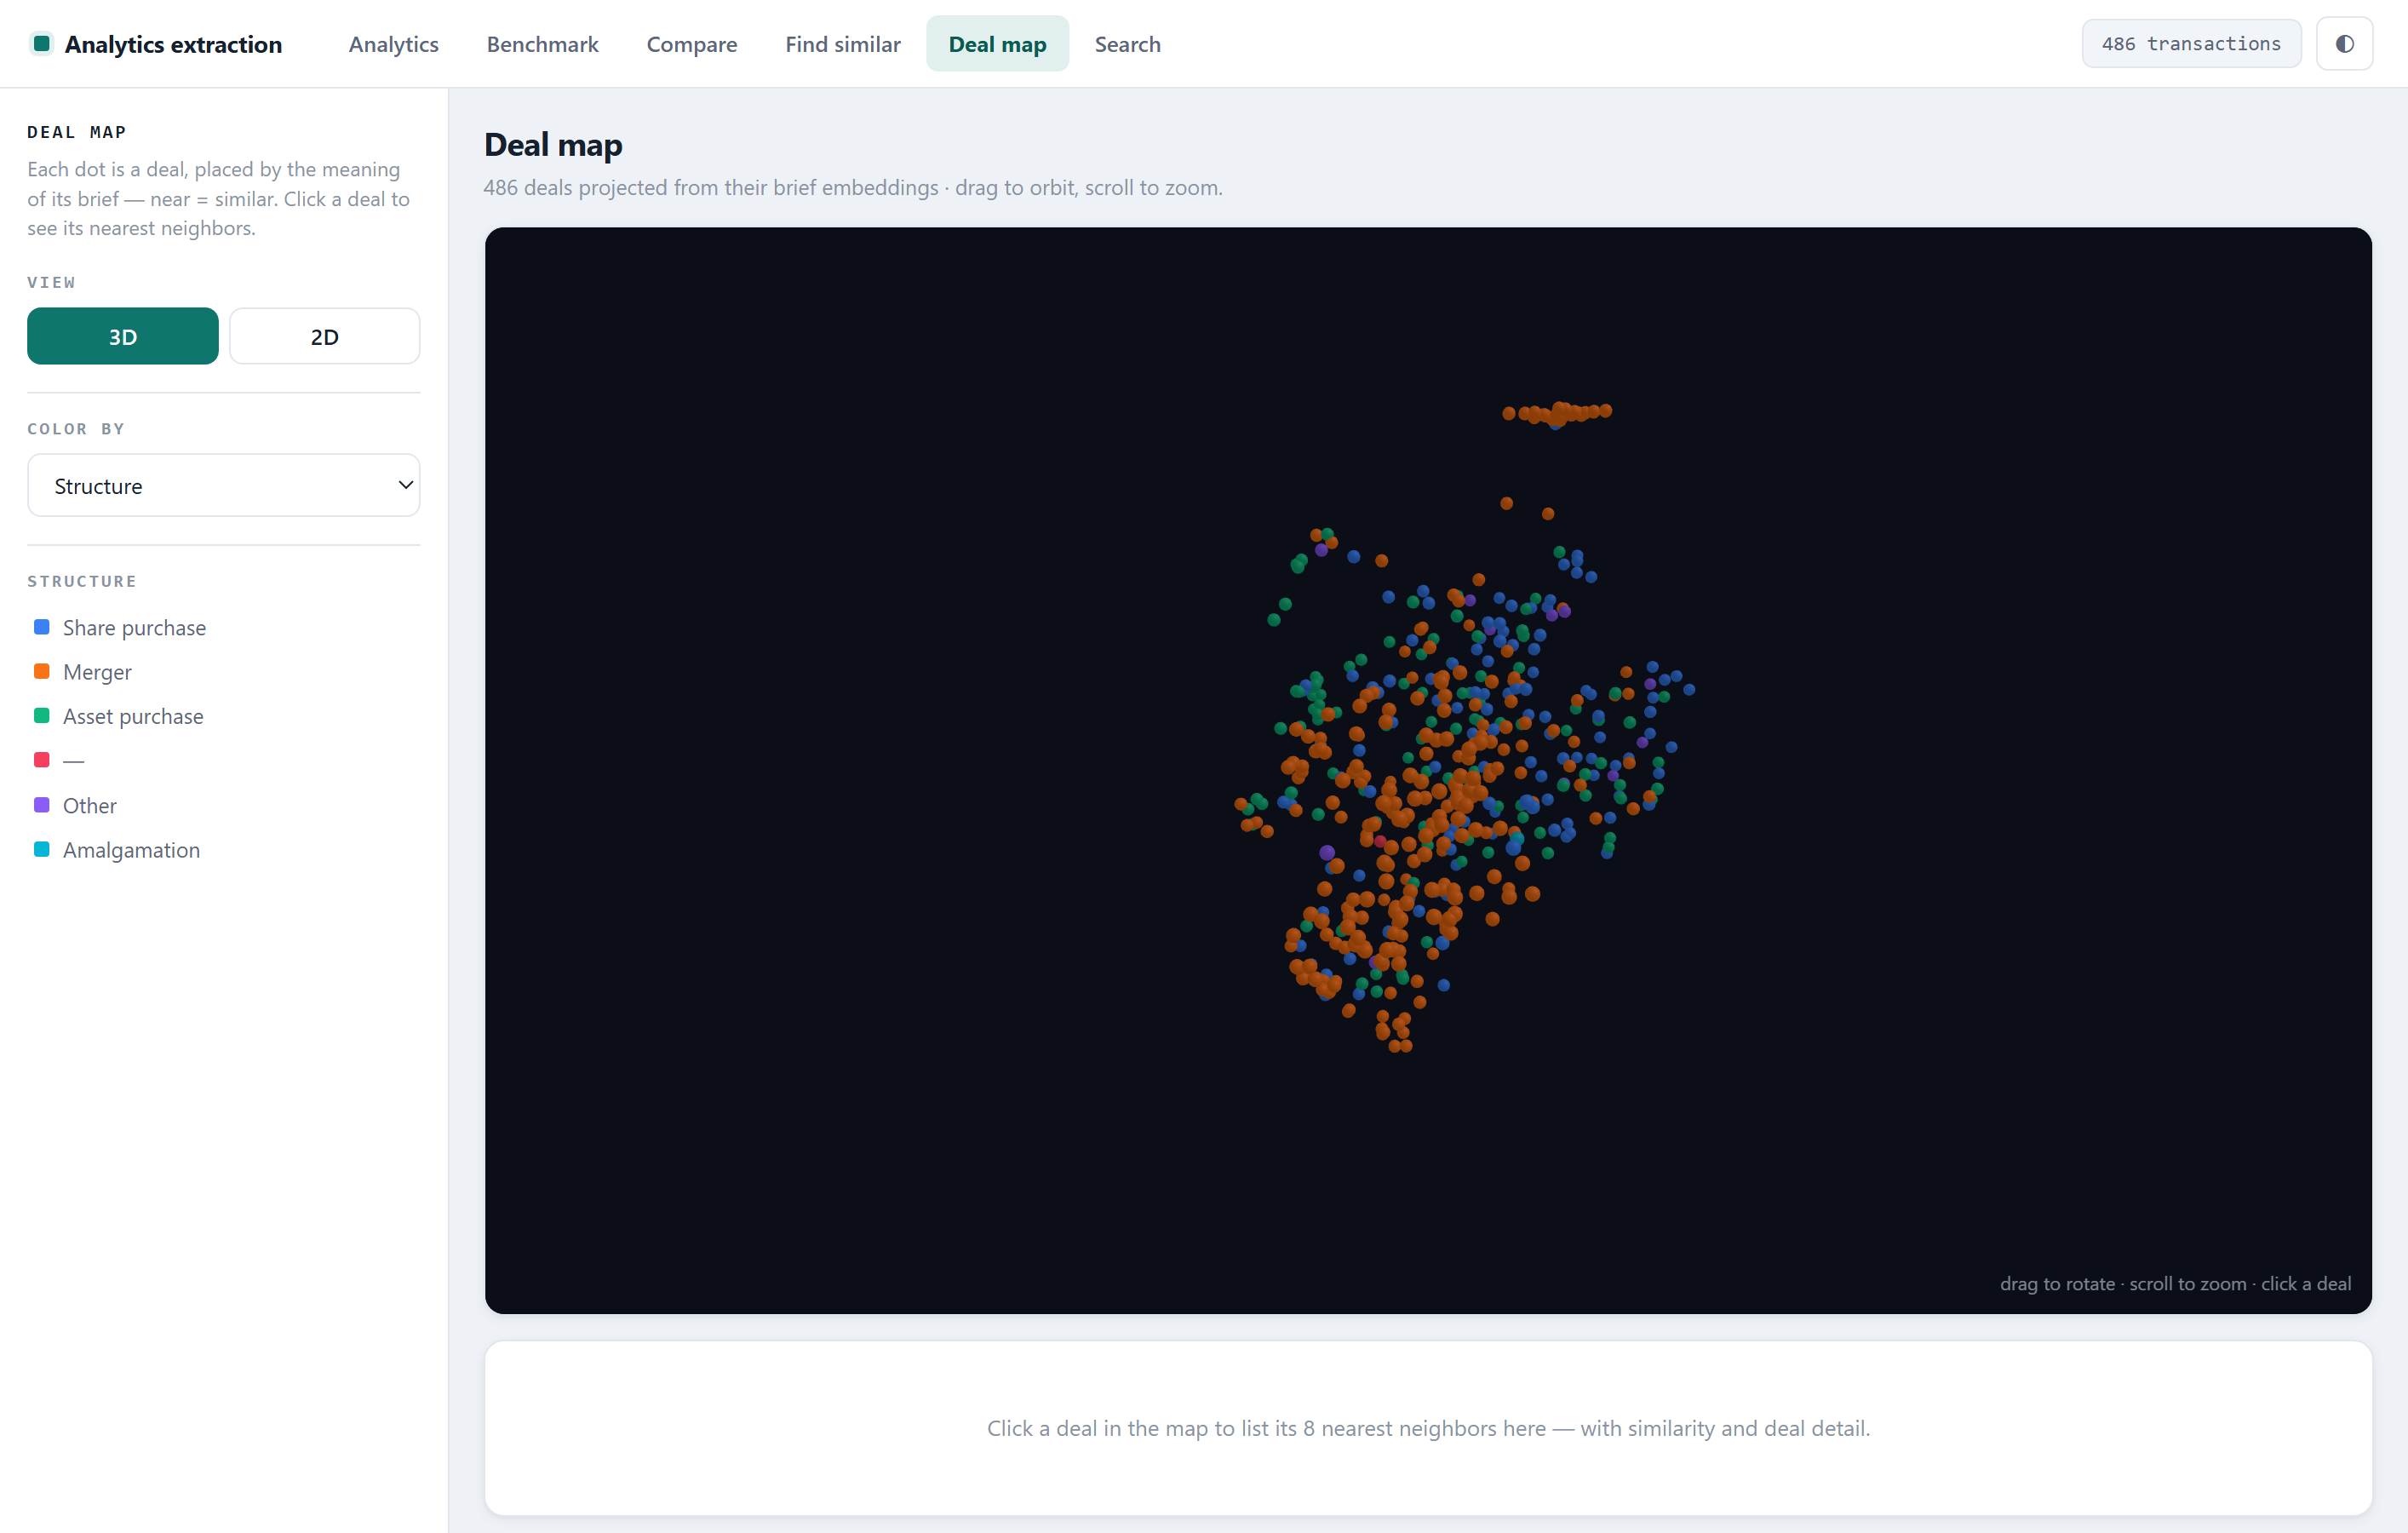Open the Compare tab
Image resolution: width=2408 pixels, height=1533 pixels.
[692, 44]
